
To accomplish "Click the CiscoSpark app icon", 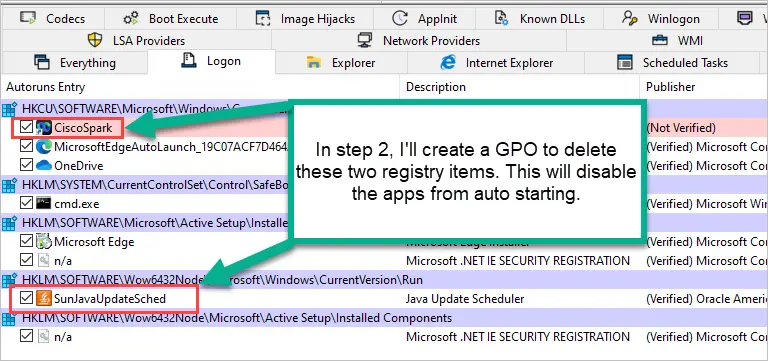I will (44, 128).
